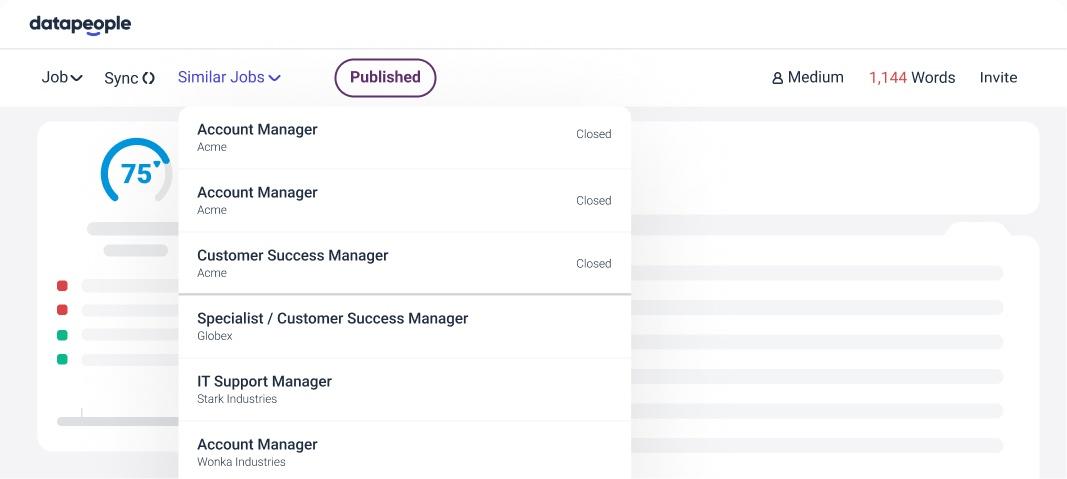Click the 75 score gauge

136,171
